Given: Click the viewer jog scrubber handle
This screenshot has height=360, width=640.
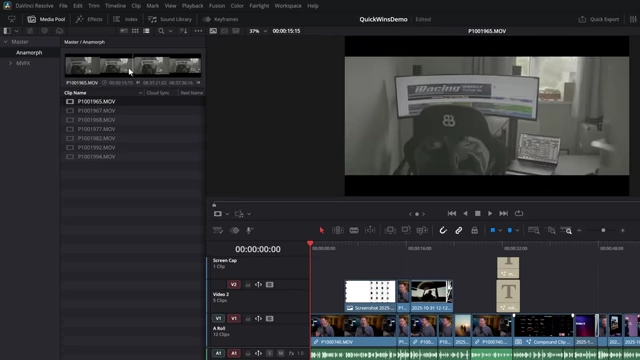Looking at the screenshot, I should coord(214,205).
